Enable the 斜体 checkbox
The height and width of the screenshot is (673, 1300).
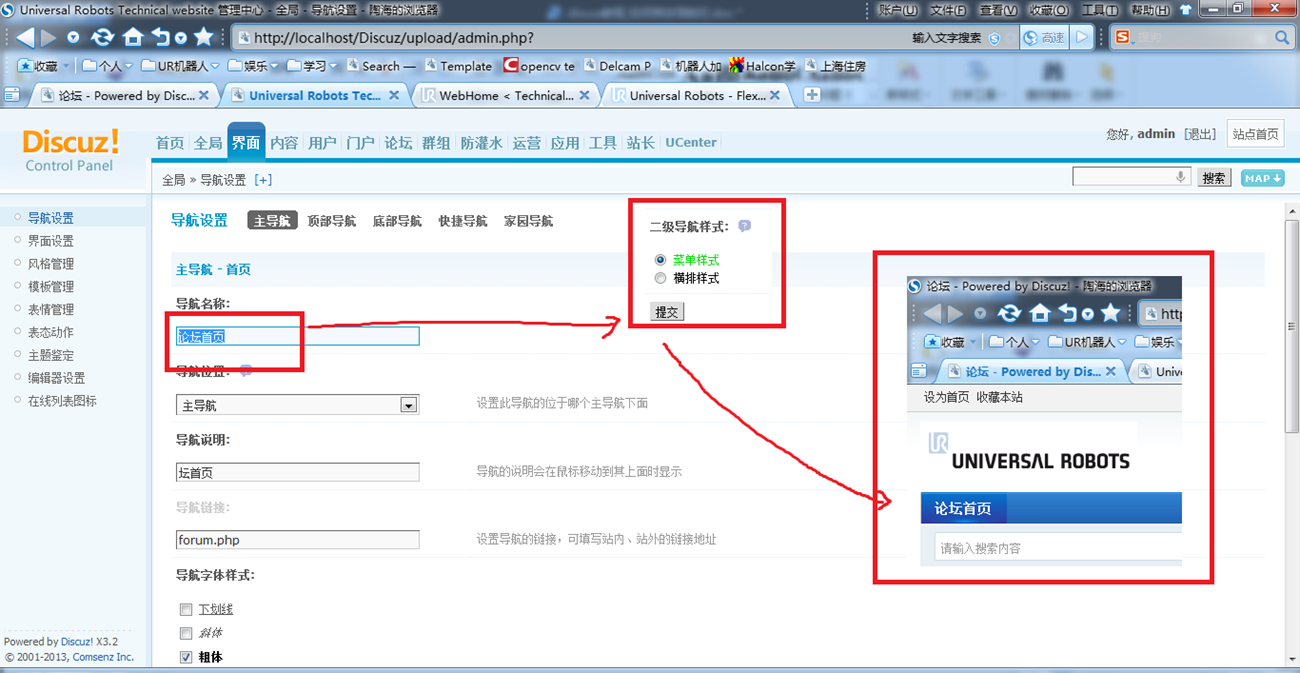[x=186, y=633]
